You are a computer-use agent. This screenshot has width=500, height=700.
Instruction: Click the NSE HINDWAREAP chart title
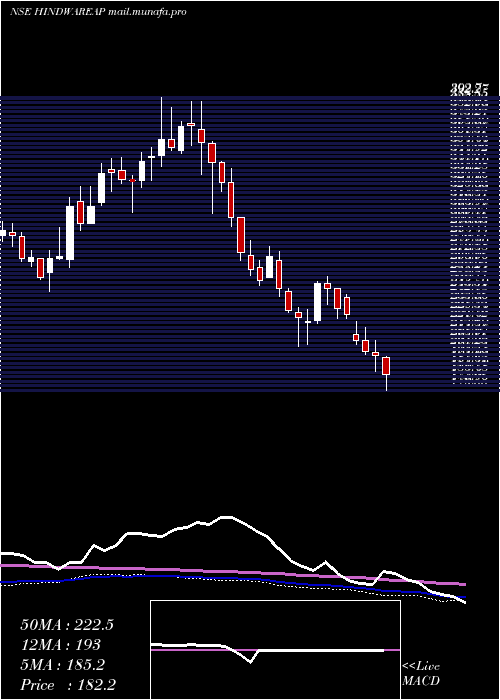point(98,12)
